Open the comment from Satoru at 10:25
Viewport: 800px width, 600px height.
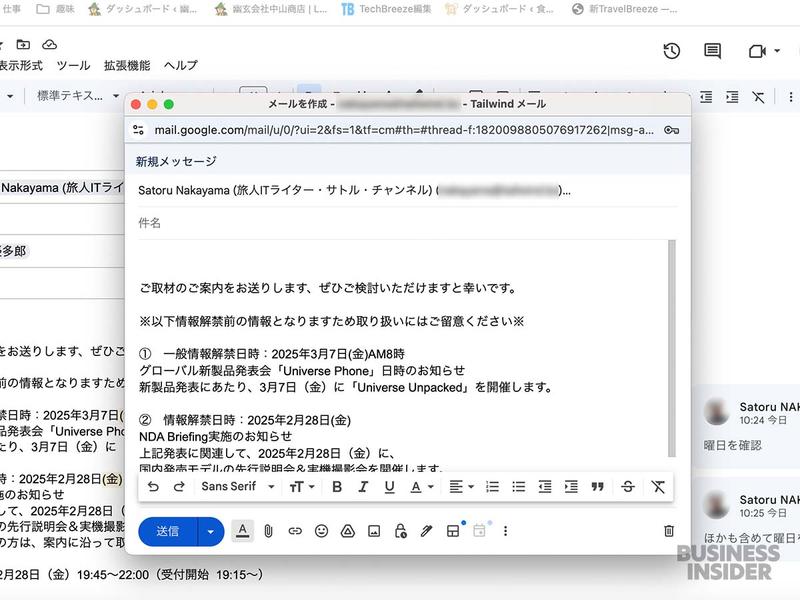[747, 518]
